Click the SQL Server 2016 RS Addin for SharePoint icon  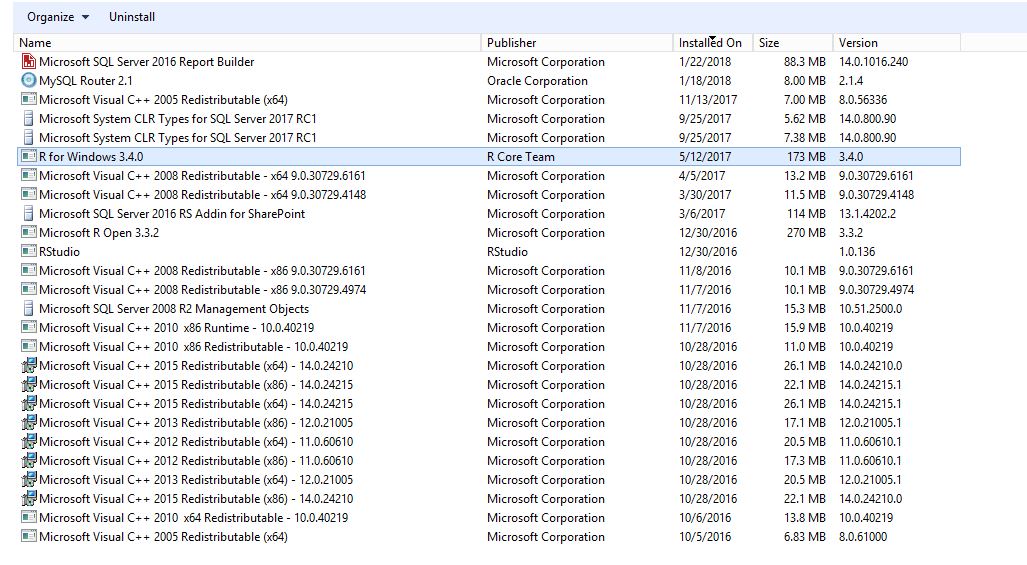(x=28, y=213)
